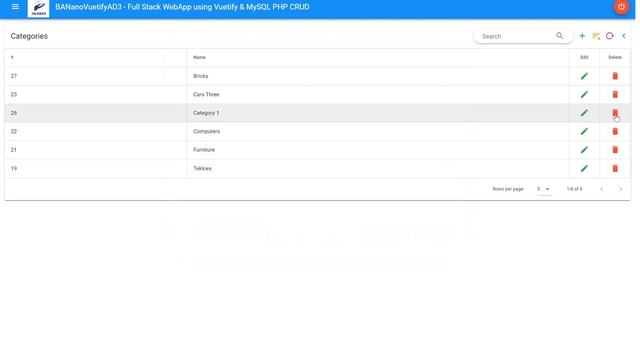Select the Tekkies name cell

[x=378, y=168]
